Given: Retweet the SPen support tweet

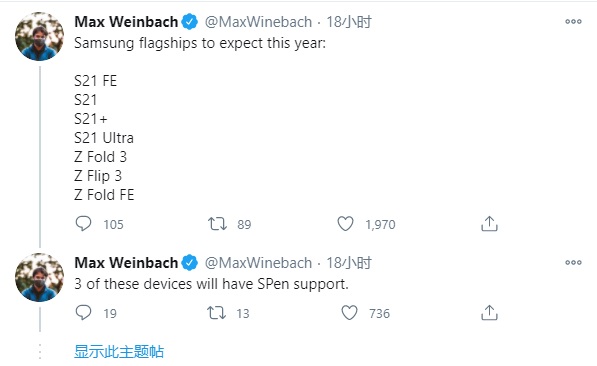Looking at the screenshot, I should [217, 313].
